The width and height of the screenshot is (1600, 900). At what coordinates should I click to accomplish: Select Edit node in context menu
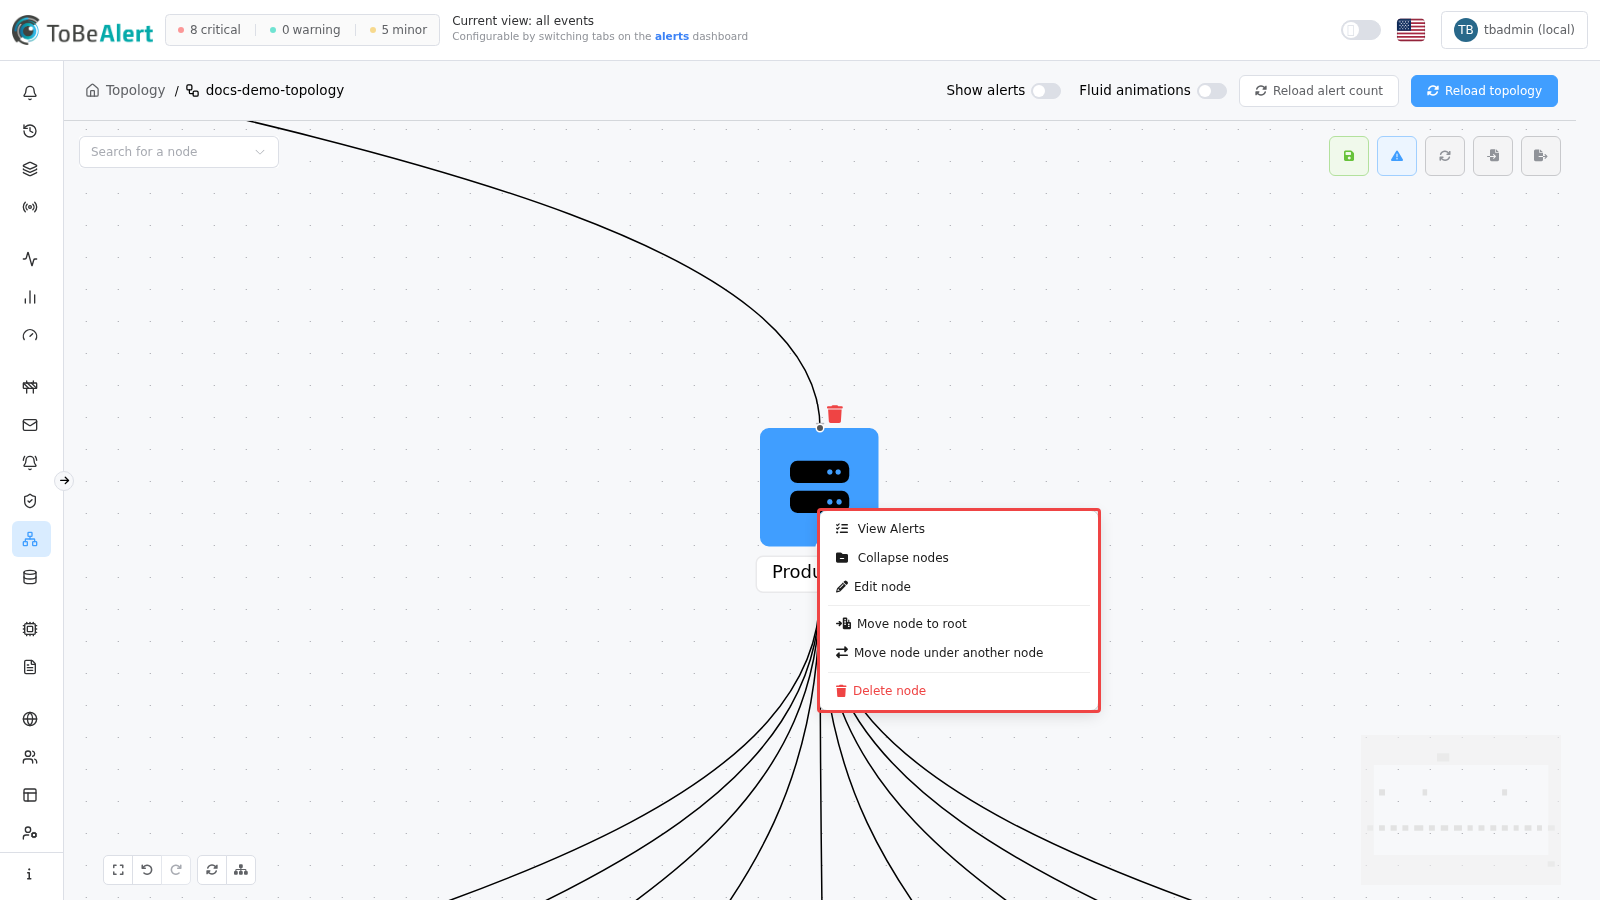(959, 587)
